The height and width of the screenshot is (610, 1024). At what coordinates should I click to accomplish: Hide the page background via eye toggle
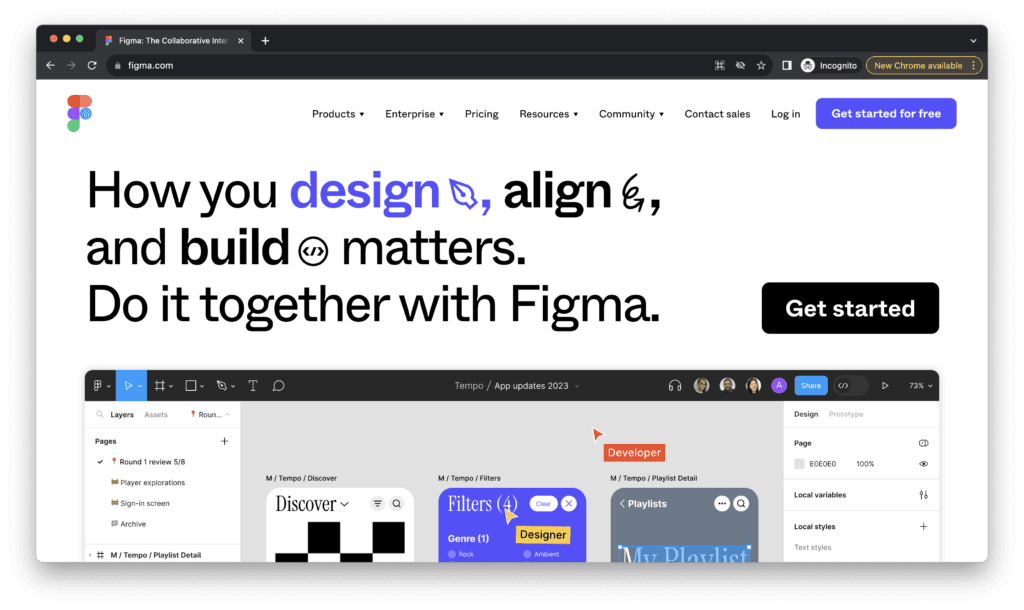click(923, 463)
